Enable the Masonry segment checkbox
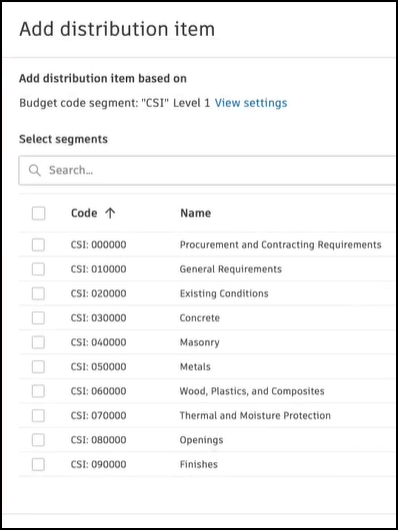 [x=38, y=342]
